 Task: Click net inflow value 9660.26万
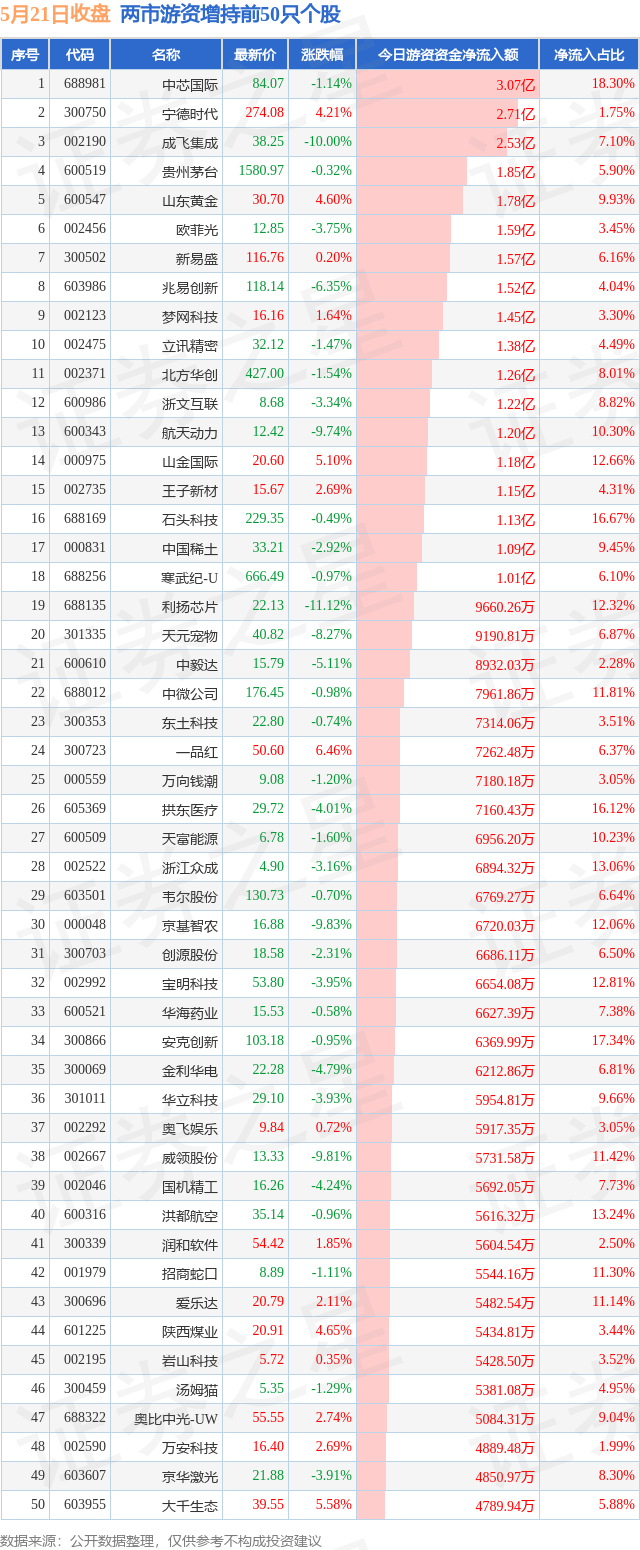tap(506, 607)
